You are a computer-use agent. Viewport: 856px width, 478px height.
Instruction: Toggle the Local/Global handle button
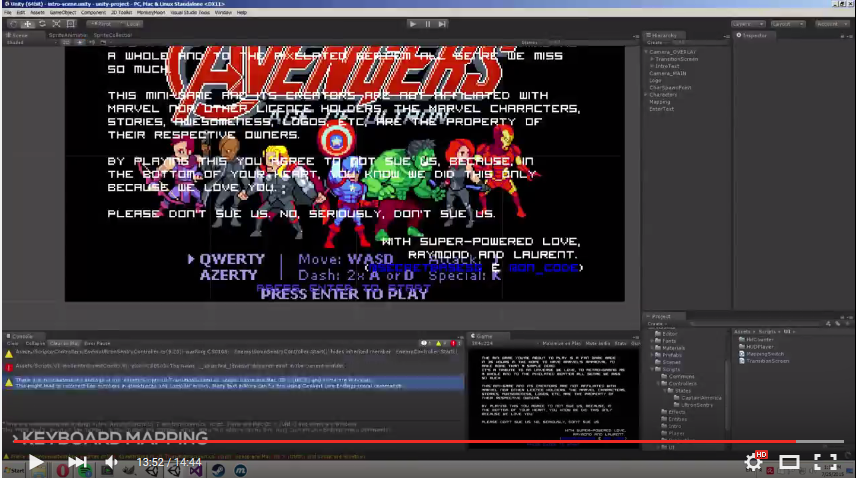pos(130,24)
